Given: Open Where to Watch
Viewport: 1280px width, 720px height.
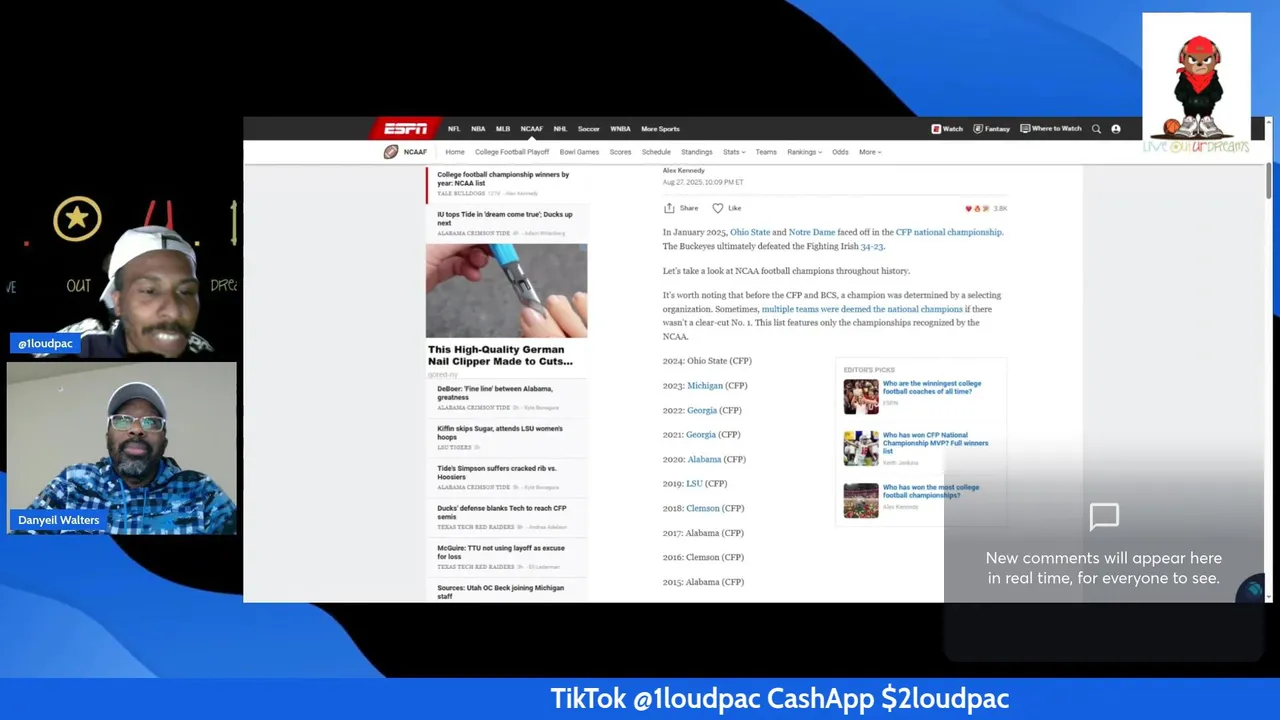Looking at the screenshot, I should click(1050, 129).
